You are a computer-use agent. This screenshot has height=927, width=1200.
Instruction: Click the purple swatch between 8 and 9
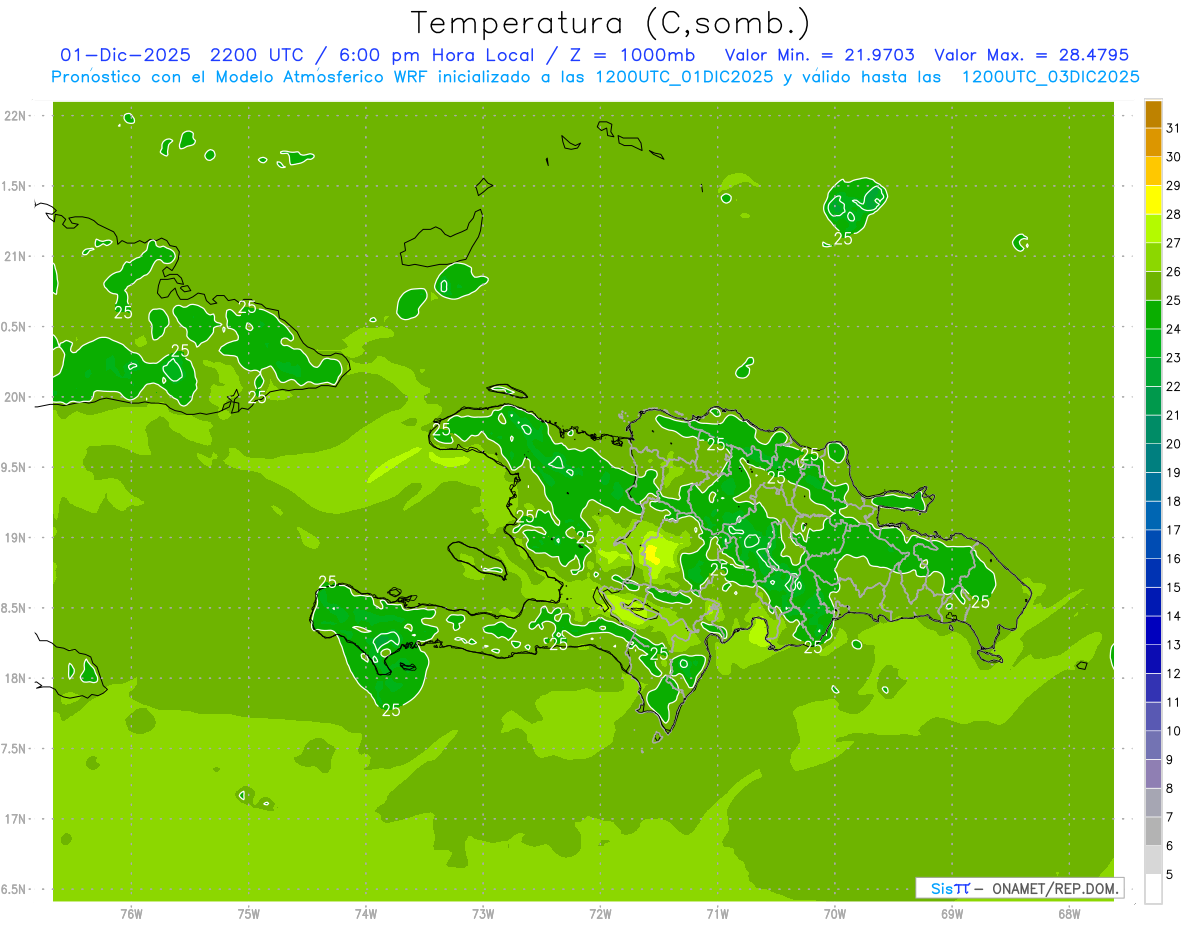pos(1153,774)
